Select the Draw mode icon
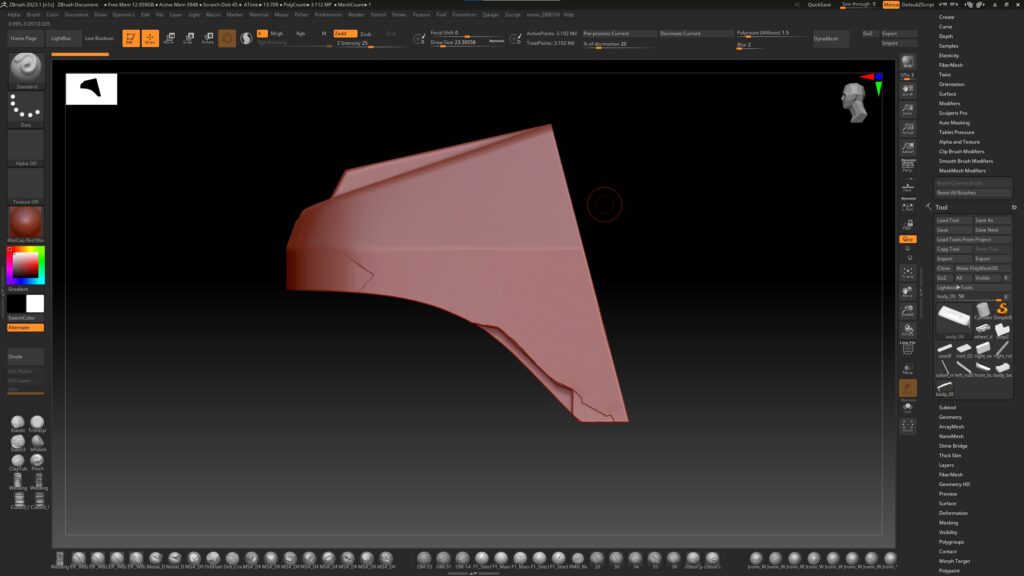This screenshot has height=576, width=1024. 149,38
